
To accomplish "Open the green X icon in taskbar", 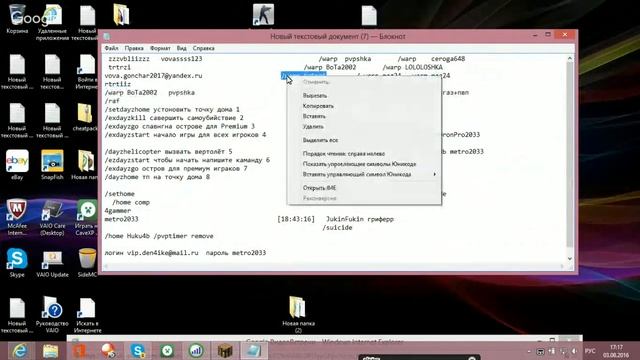I will coord(167,351).
